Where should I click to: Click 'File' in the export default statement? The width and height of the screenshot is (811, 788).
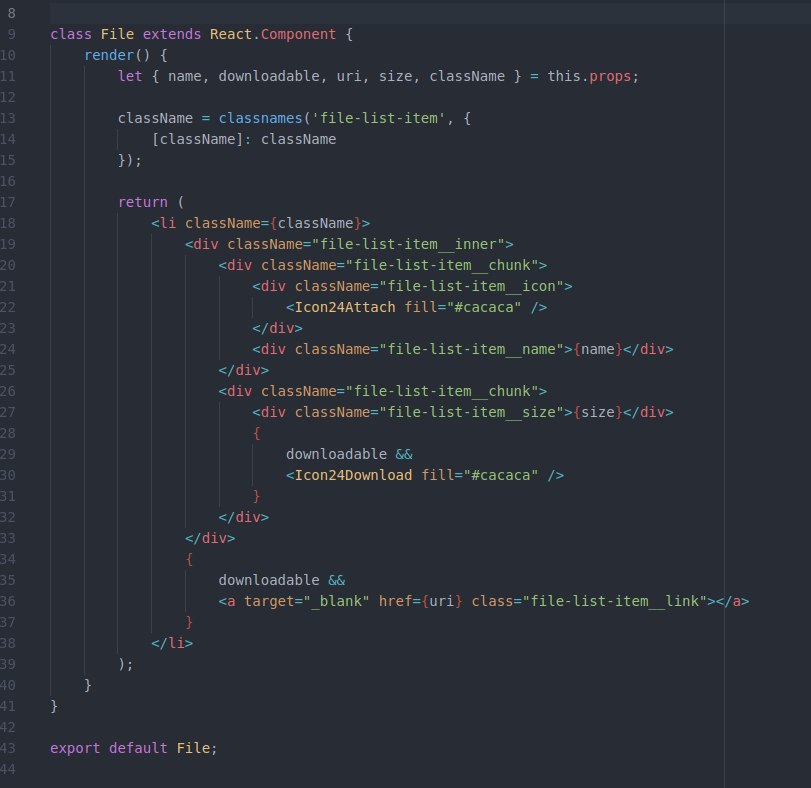(193, 749)
